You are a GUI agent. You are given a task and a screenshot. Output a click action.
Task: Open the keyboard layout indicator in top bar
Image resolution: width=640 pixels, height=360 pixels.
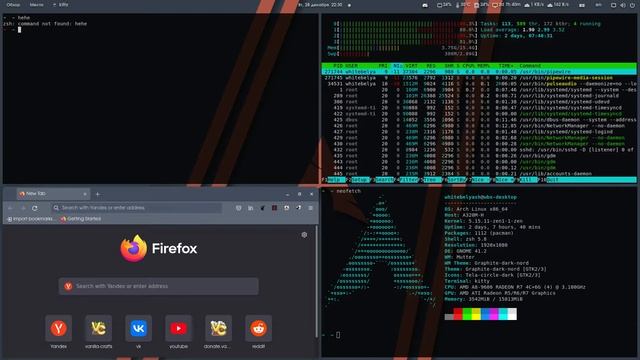click(x=598, y=5)
